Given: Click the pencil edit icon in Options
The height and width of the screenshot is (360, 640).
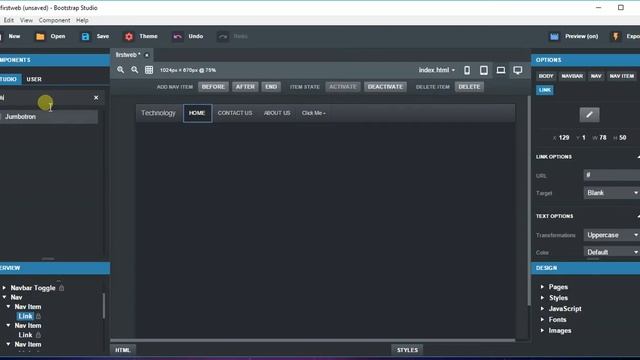Looking at the screenshot, I should click(x=589, y=115).
